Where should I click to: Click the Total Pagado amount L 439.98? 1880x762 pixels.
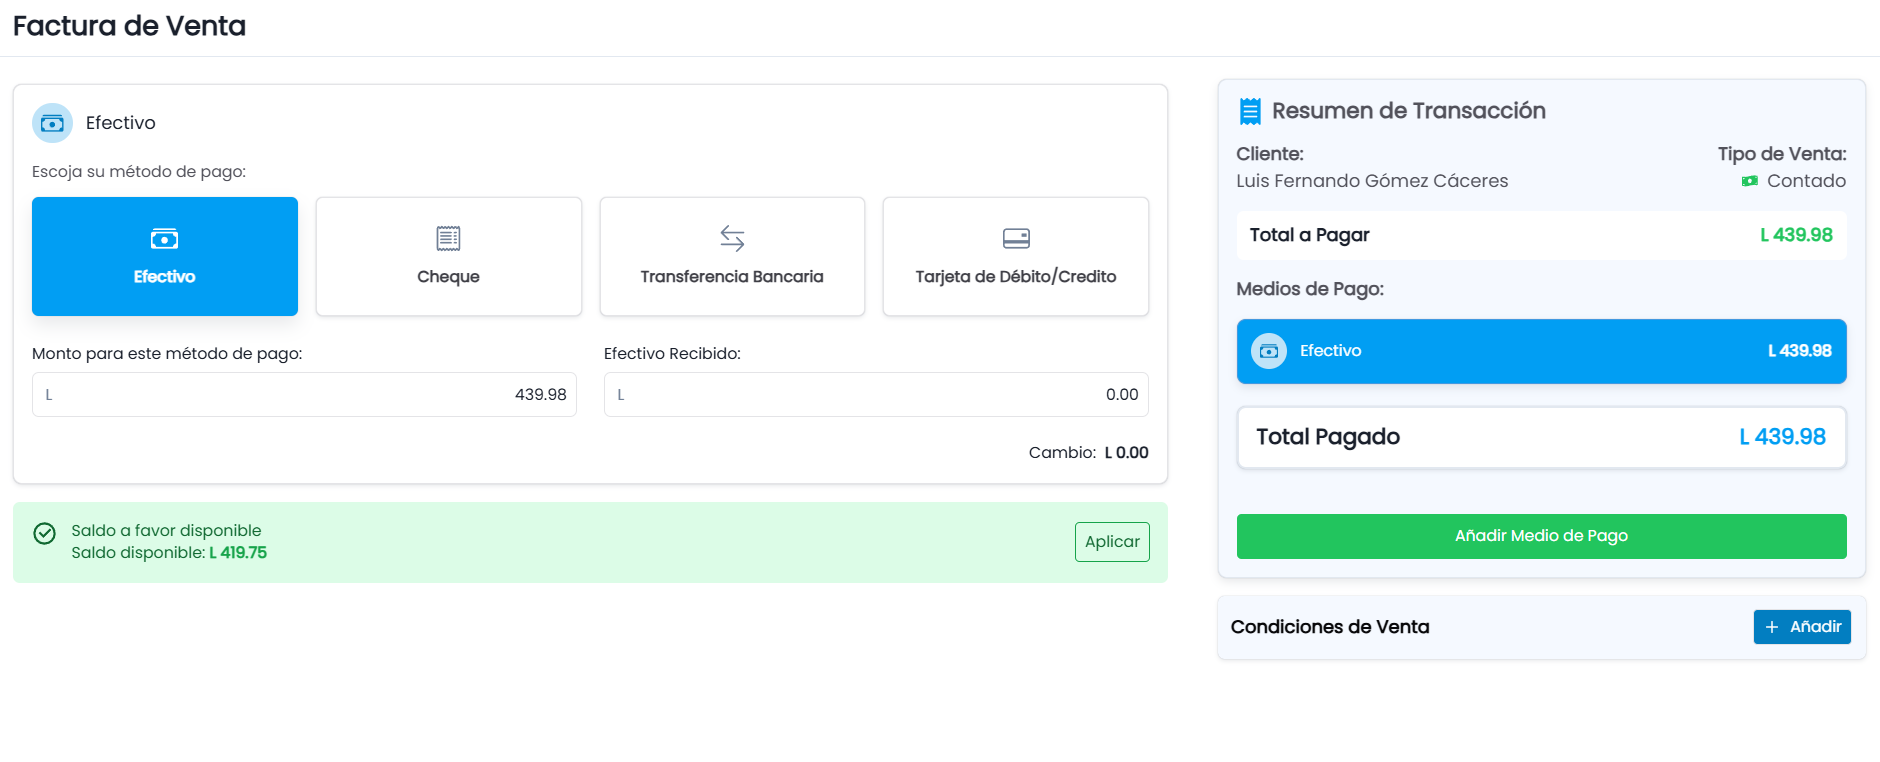pyautogui.click(x=1783, y=437)
